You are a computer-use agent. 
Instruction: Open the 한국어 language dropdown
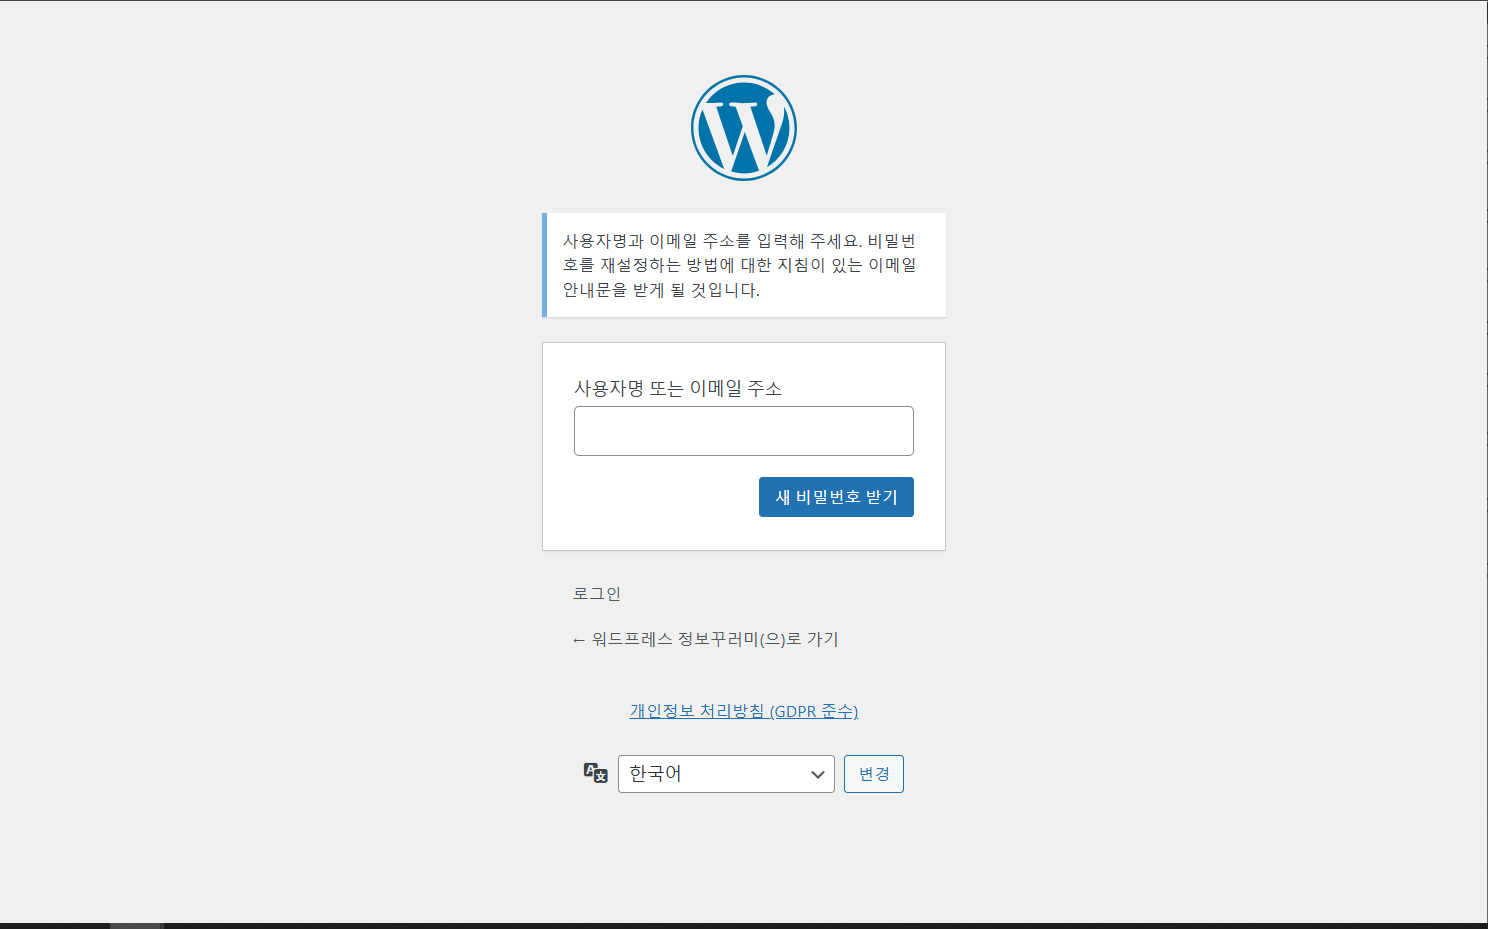[726, 774]
